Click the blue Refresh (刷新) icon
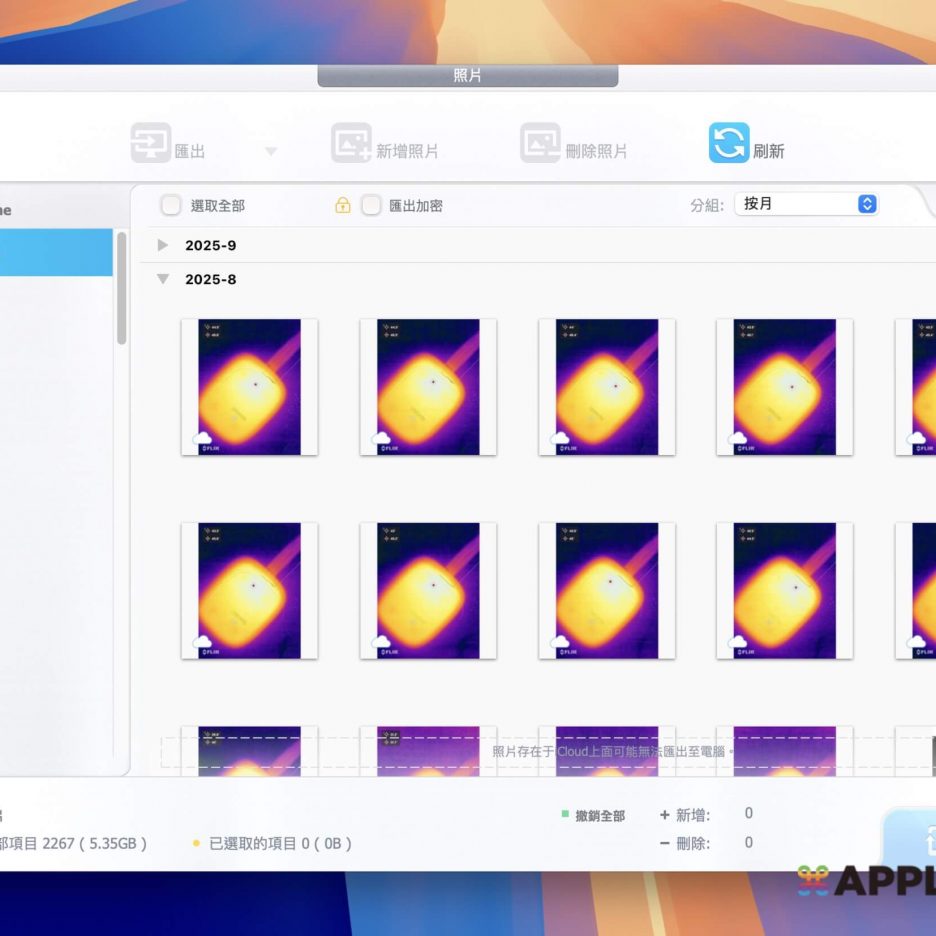The width and height of the screenshot is (936, 936). pos(729,143)
